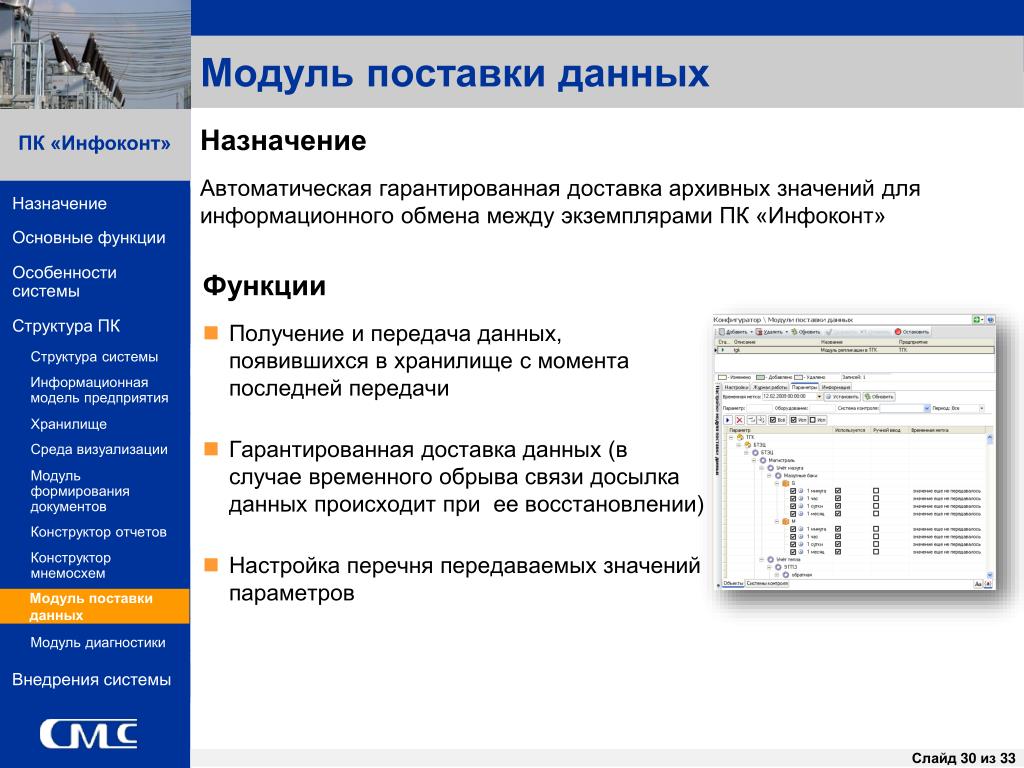Open the Временная метка date dropdown

[820, 396]
